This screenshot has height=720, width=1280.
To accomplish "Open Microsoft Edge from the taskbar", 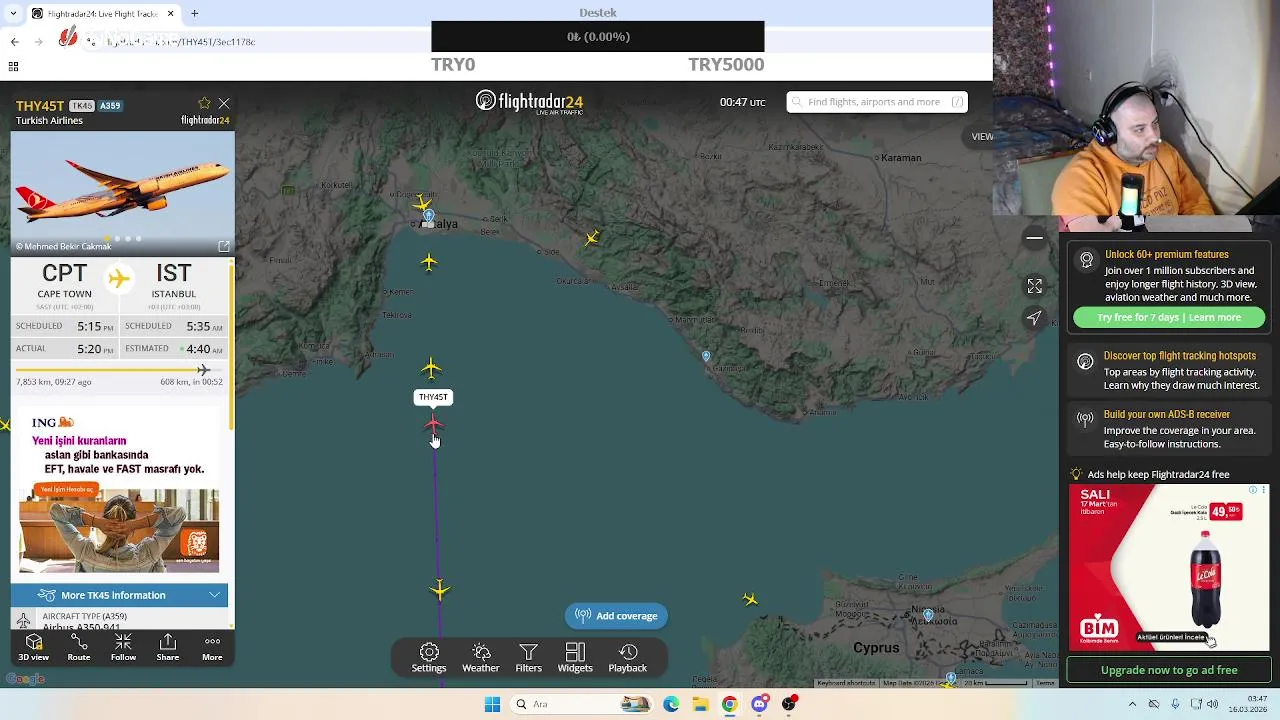I will pos(671,704).
